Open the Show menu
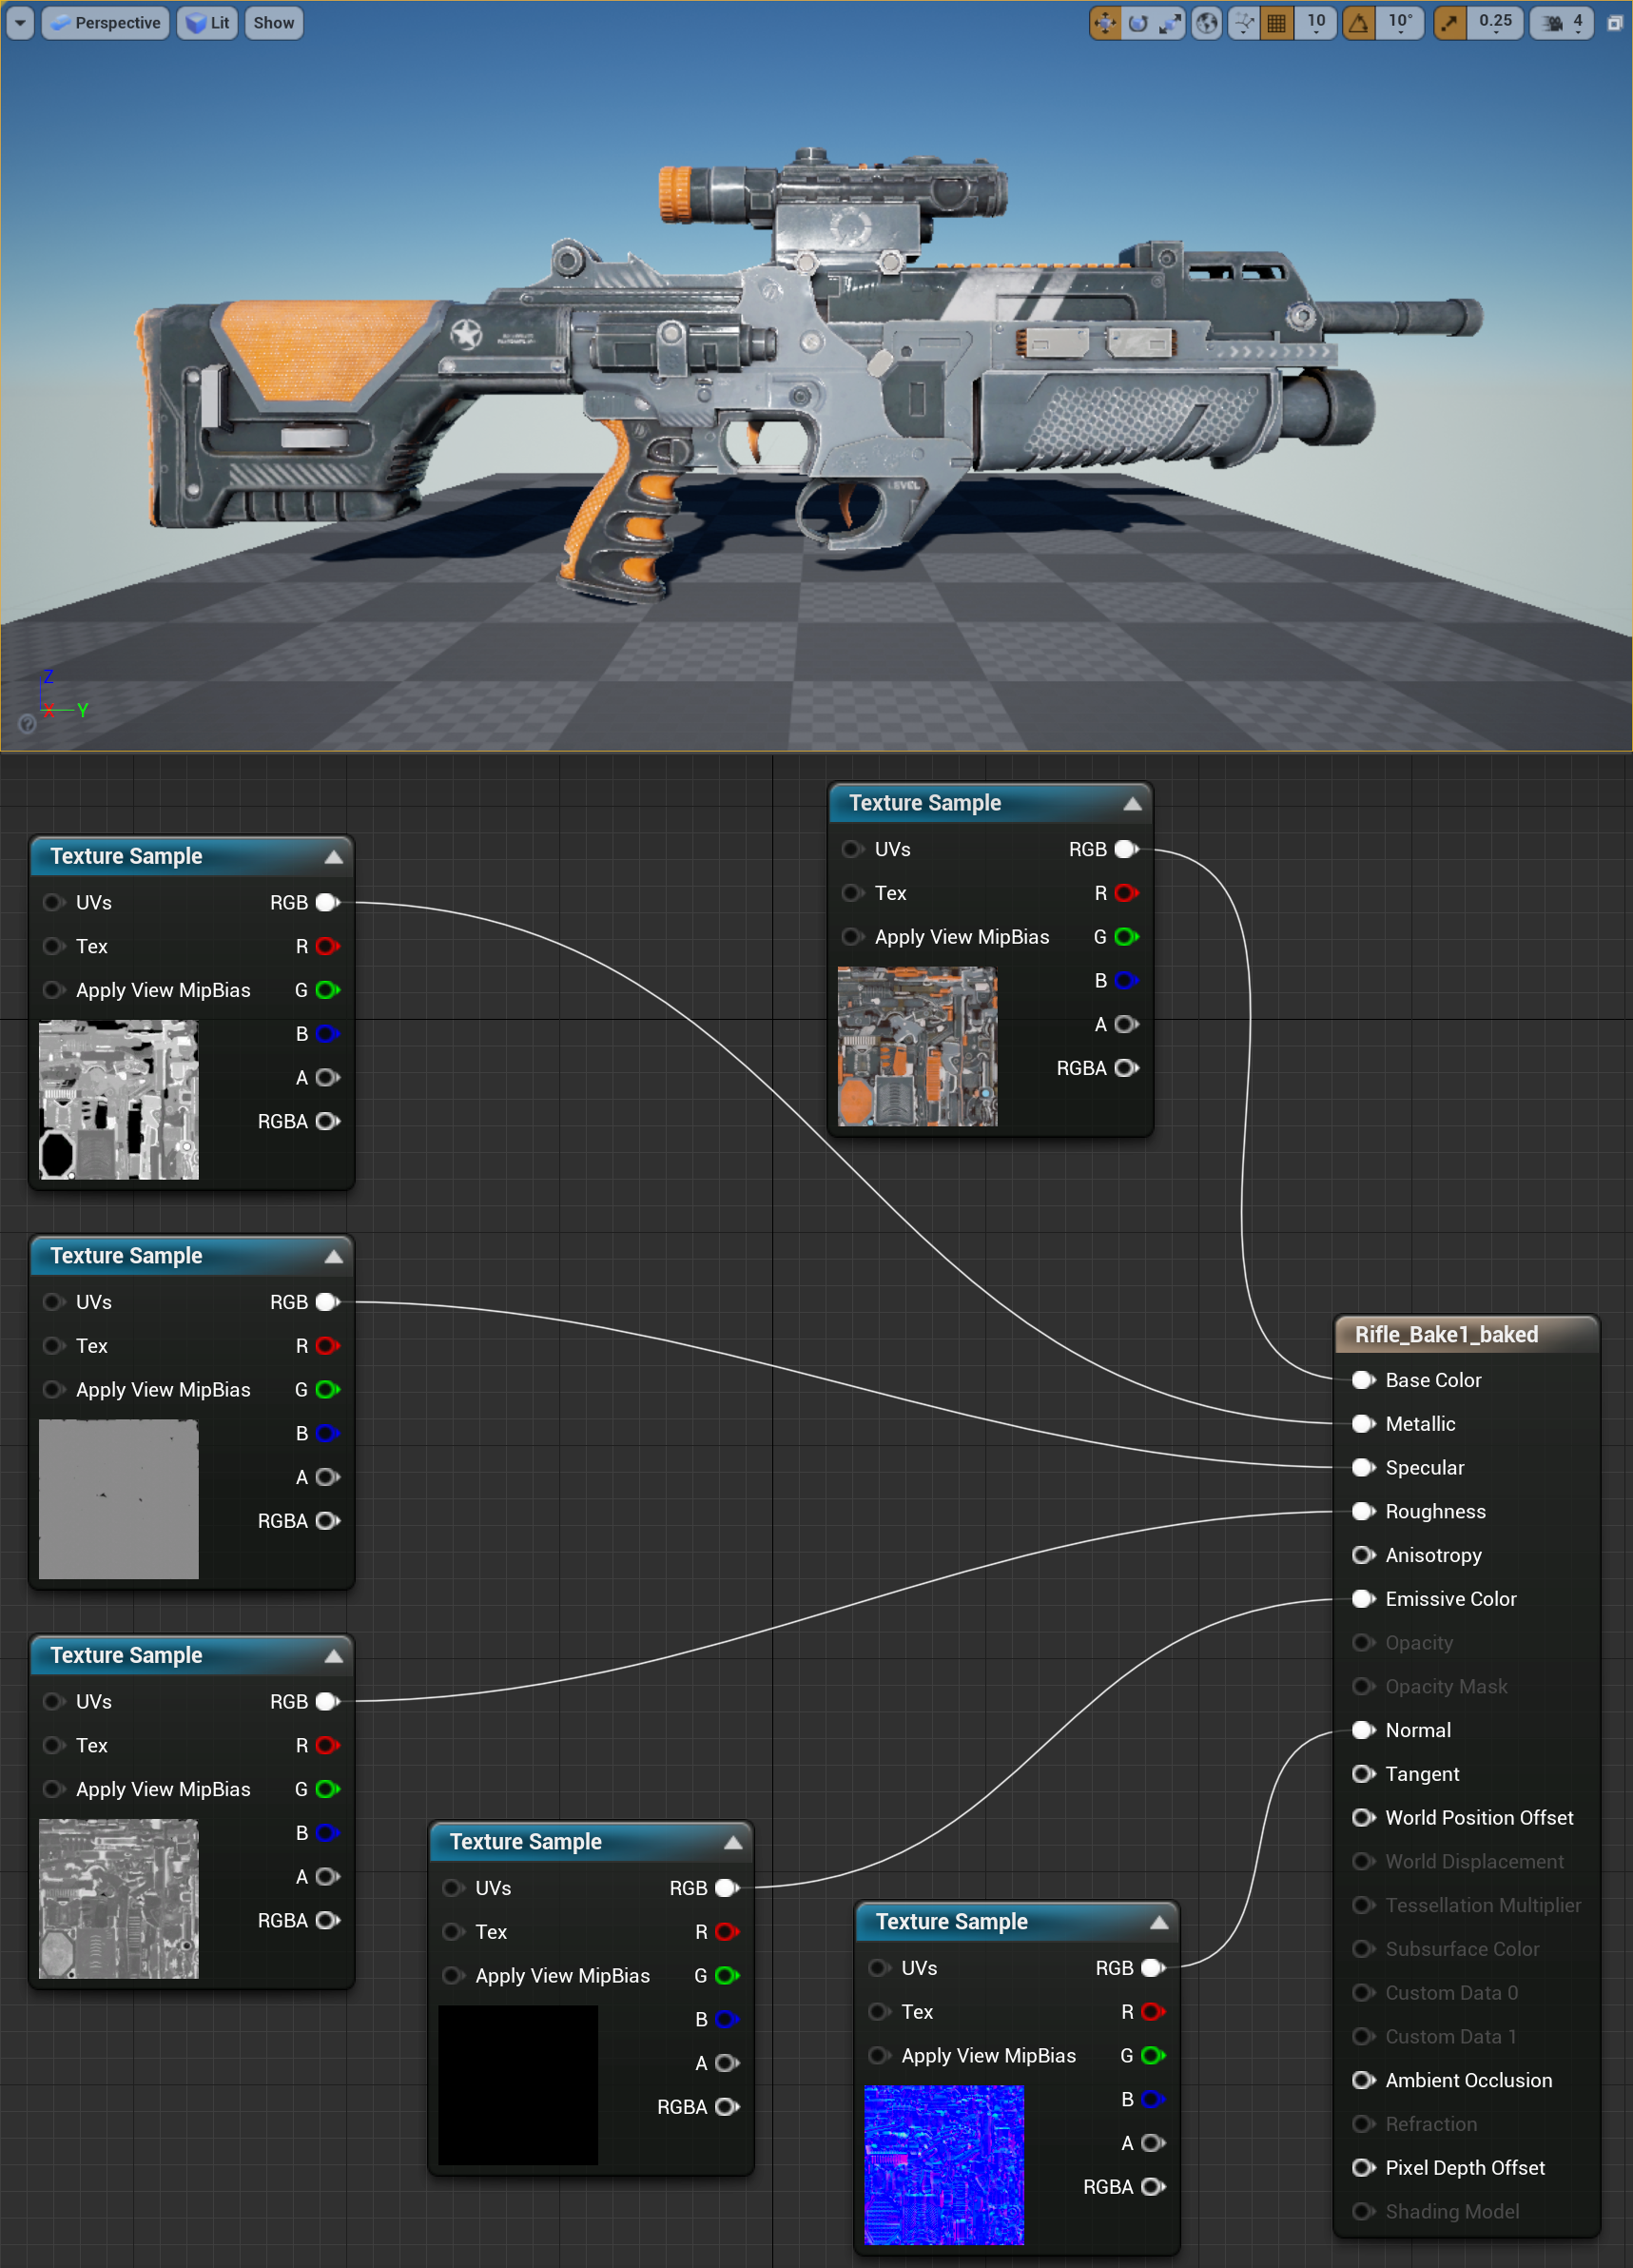 click(272, 22)
